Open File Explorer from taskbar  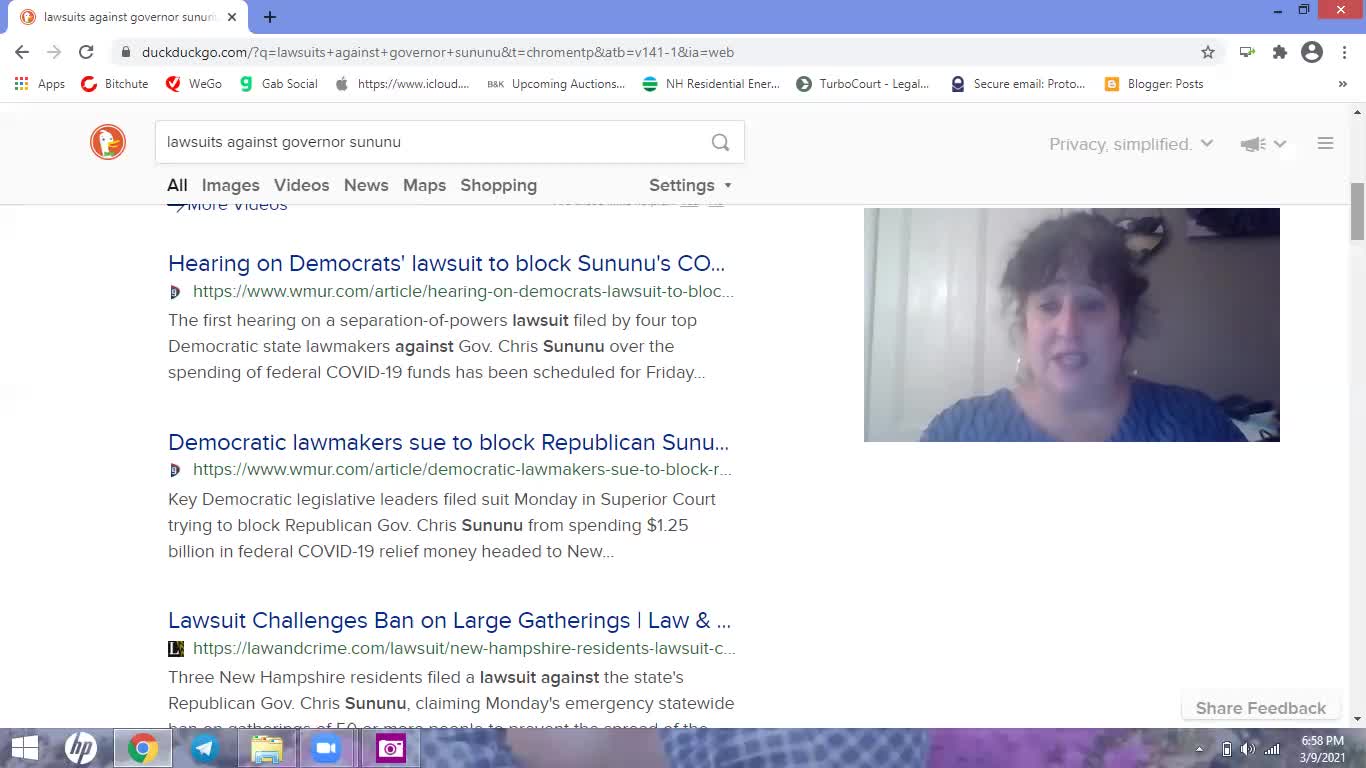[x=266, y=748]
